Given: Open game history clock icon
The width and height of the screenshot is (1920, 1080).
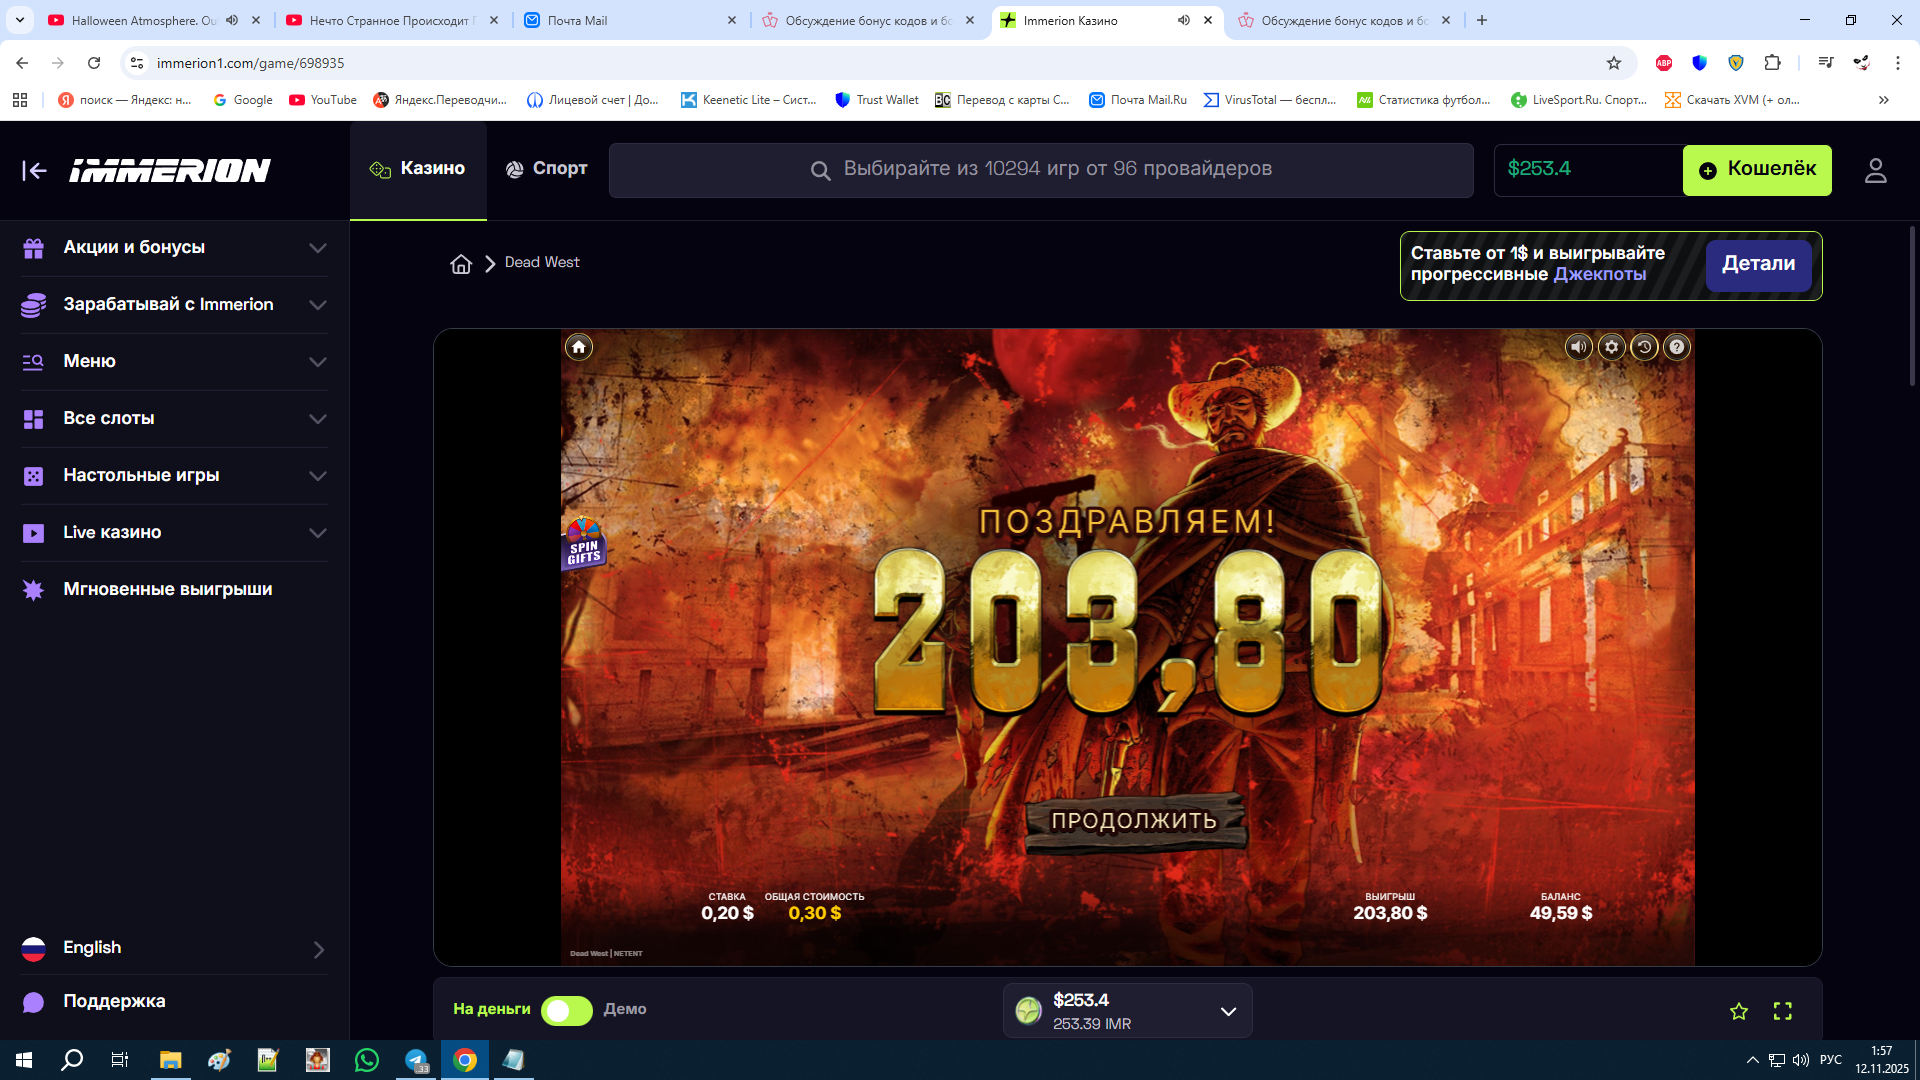Looking at the screenshot, I should pyautogui.click(x=1644, y=347).
